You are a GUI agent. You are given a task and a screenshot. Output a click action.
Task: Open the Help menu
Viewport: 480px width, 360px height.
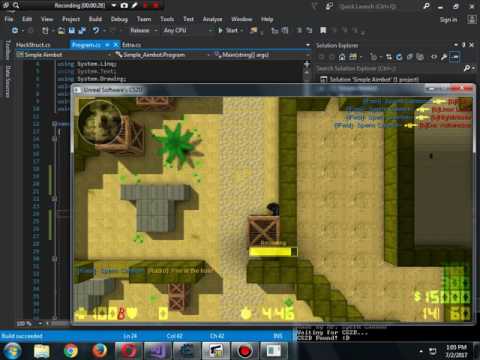pos(267,19)
